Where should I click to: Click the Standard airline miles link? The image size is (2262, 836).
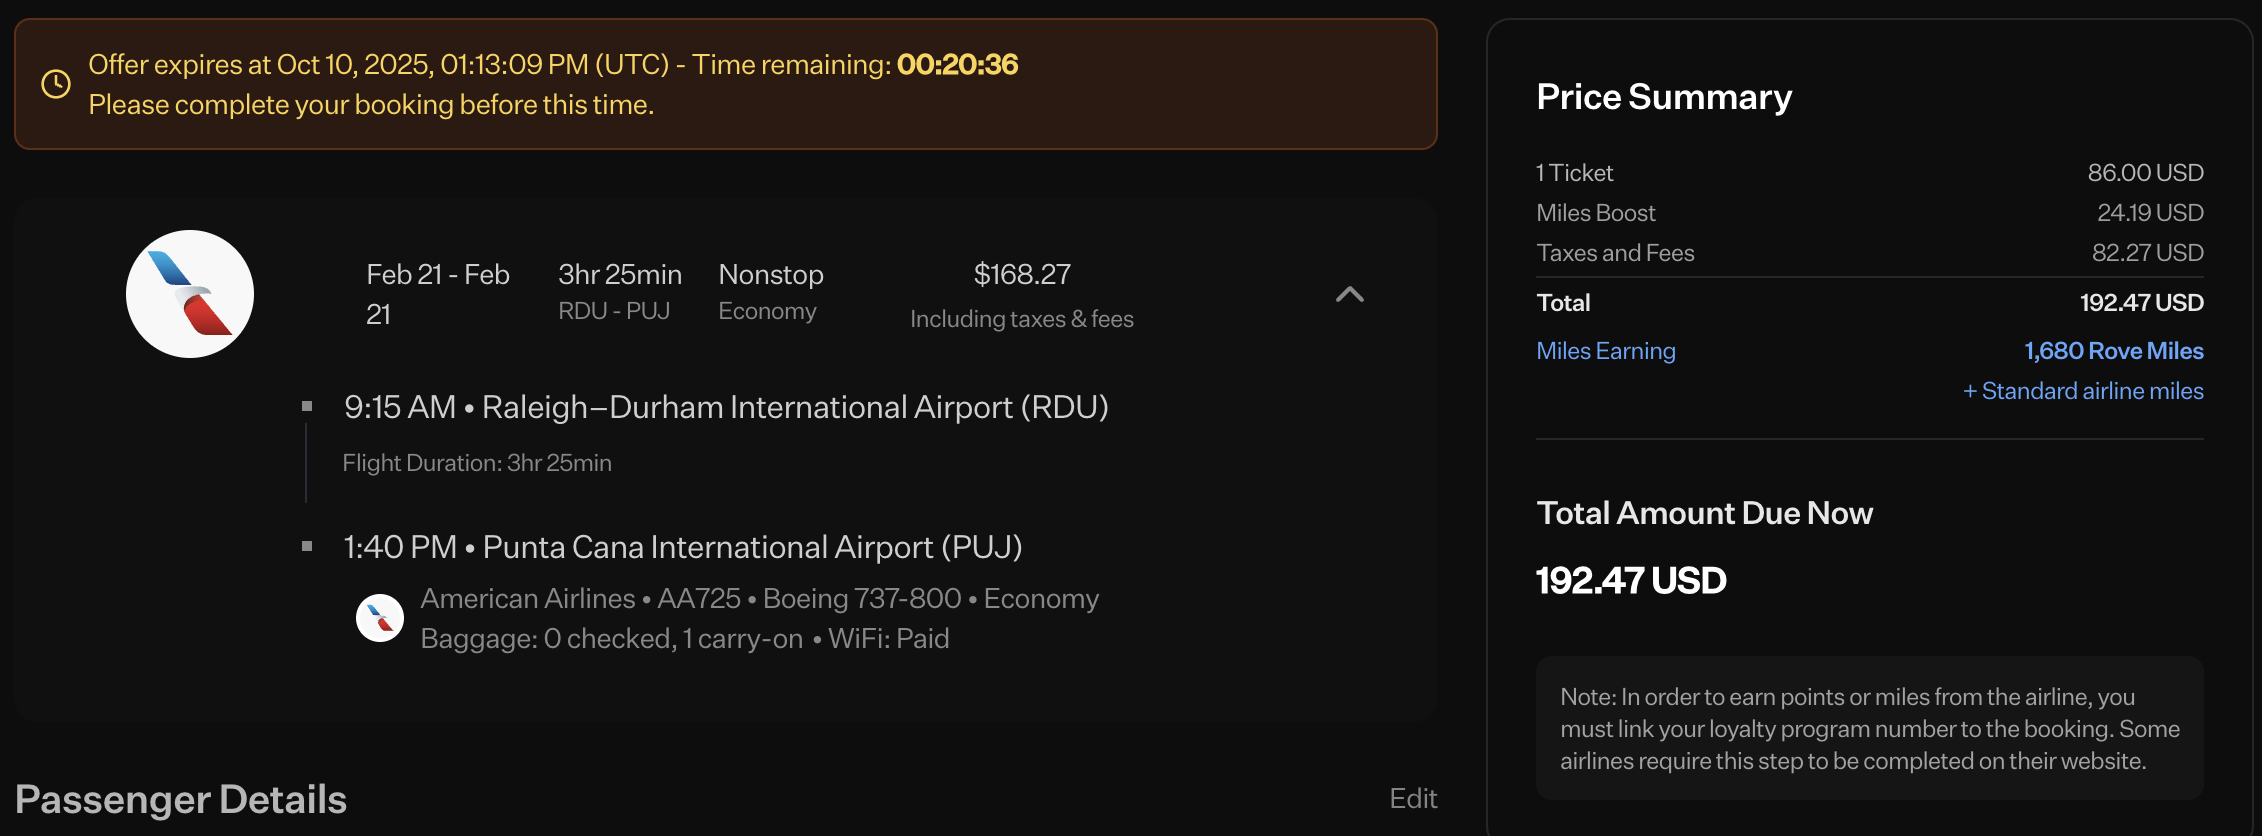(2083, 391)
